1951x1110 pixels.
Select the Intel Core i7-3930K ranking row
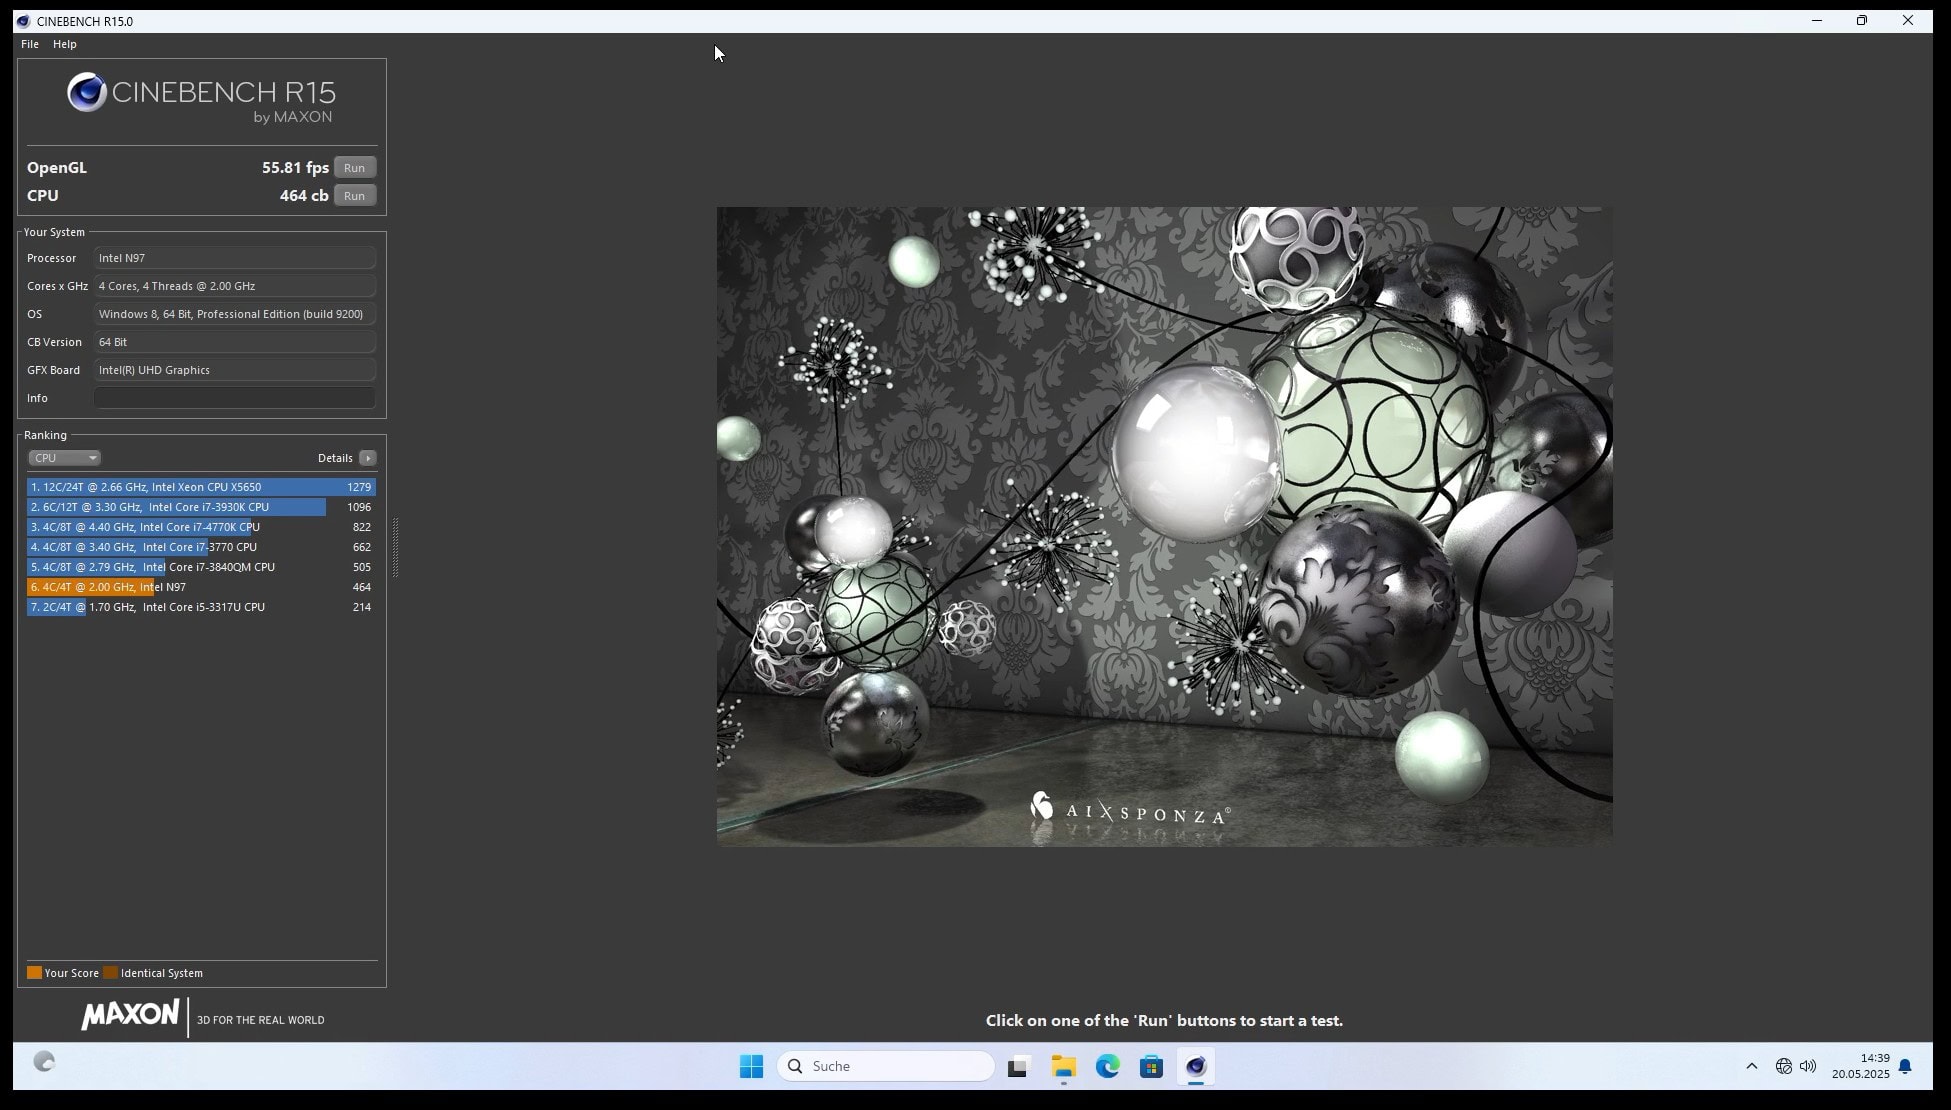[201, 507]
